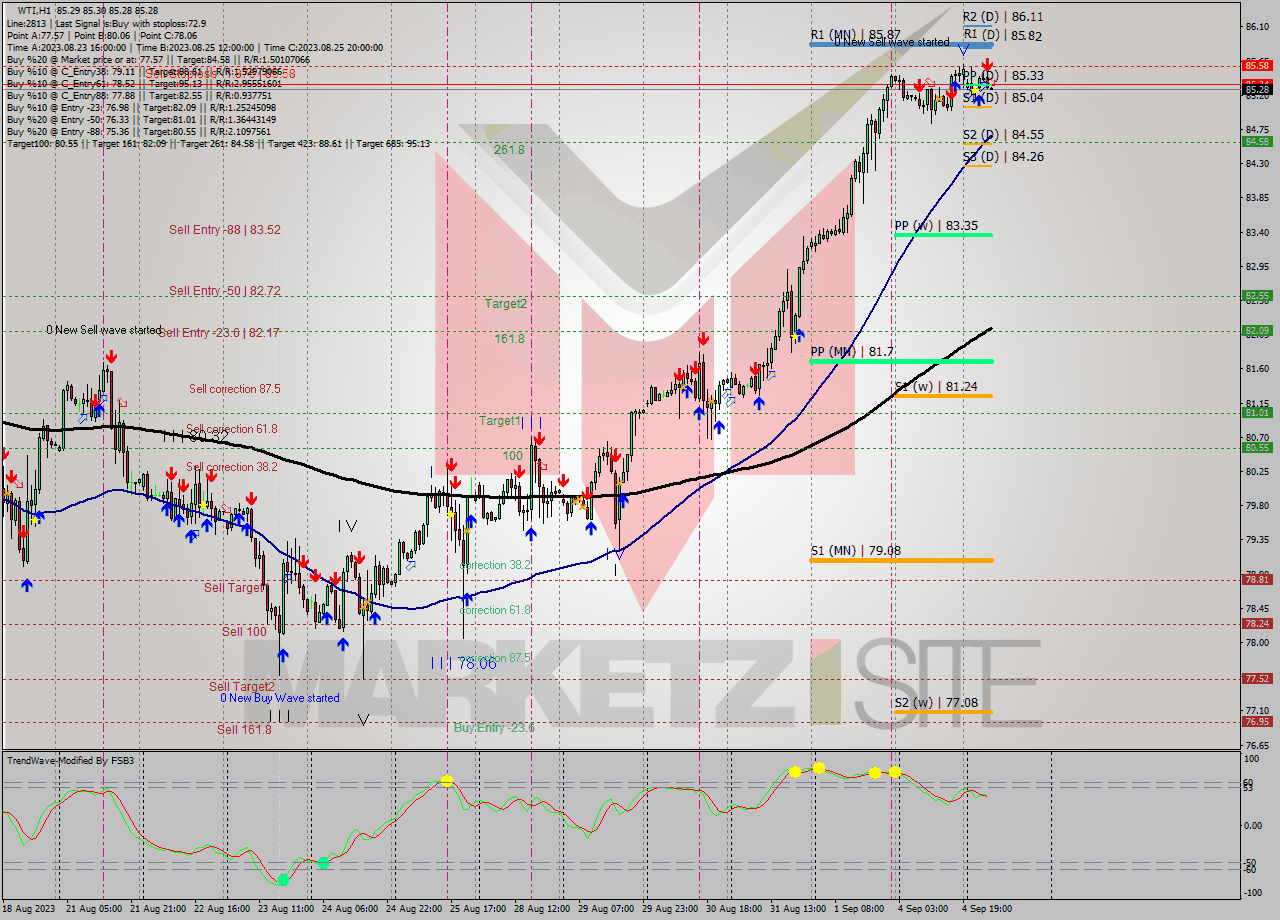Viewport: 1280px width, 920px height.
Task: Click the 'S2 (D) | 84.55' pivot label
Action: click(1002, 135)
